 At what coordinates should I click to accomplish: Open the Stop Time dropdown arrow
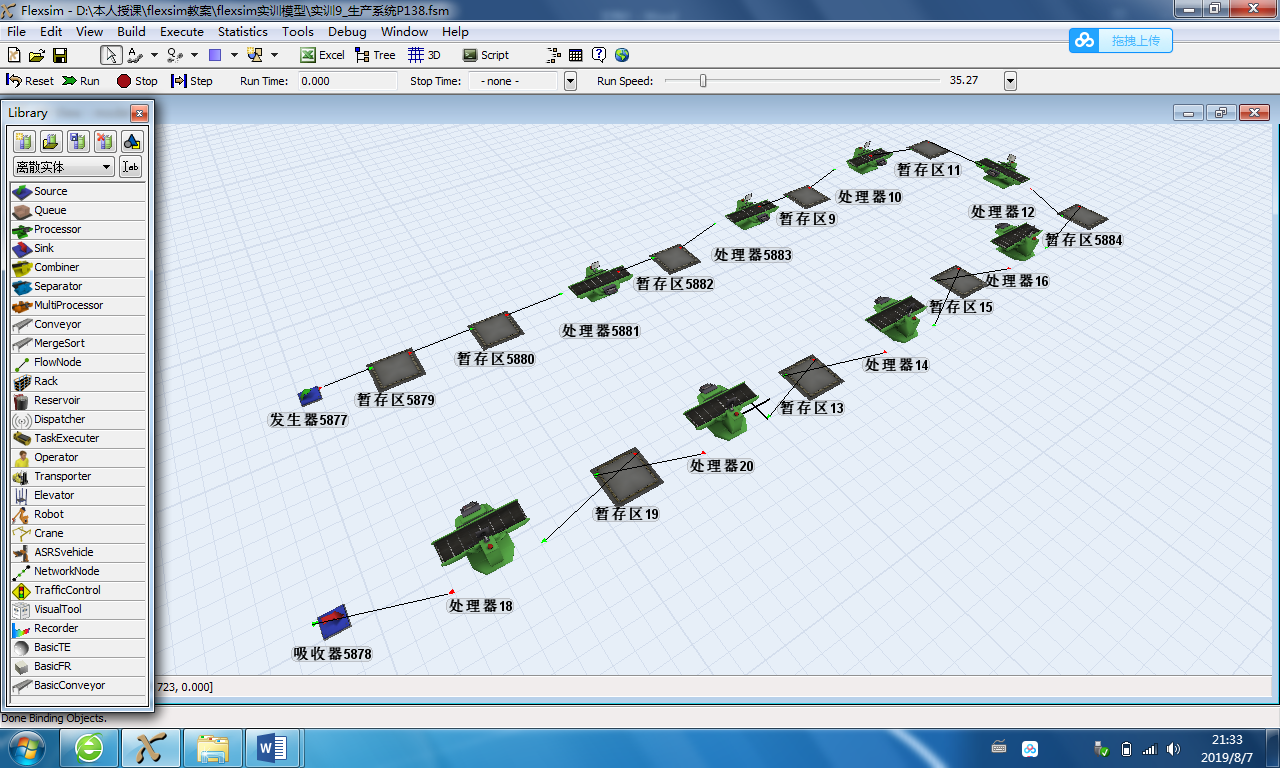pyautogui.click(x=570, y=81)
